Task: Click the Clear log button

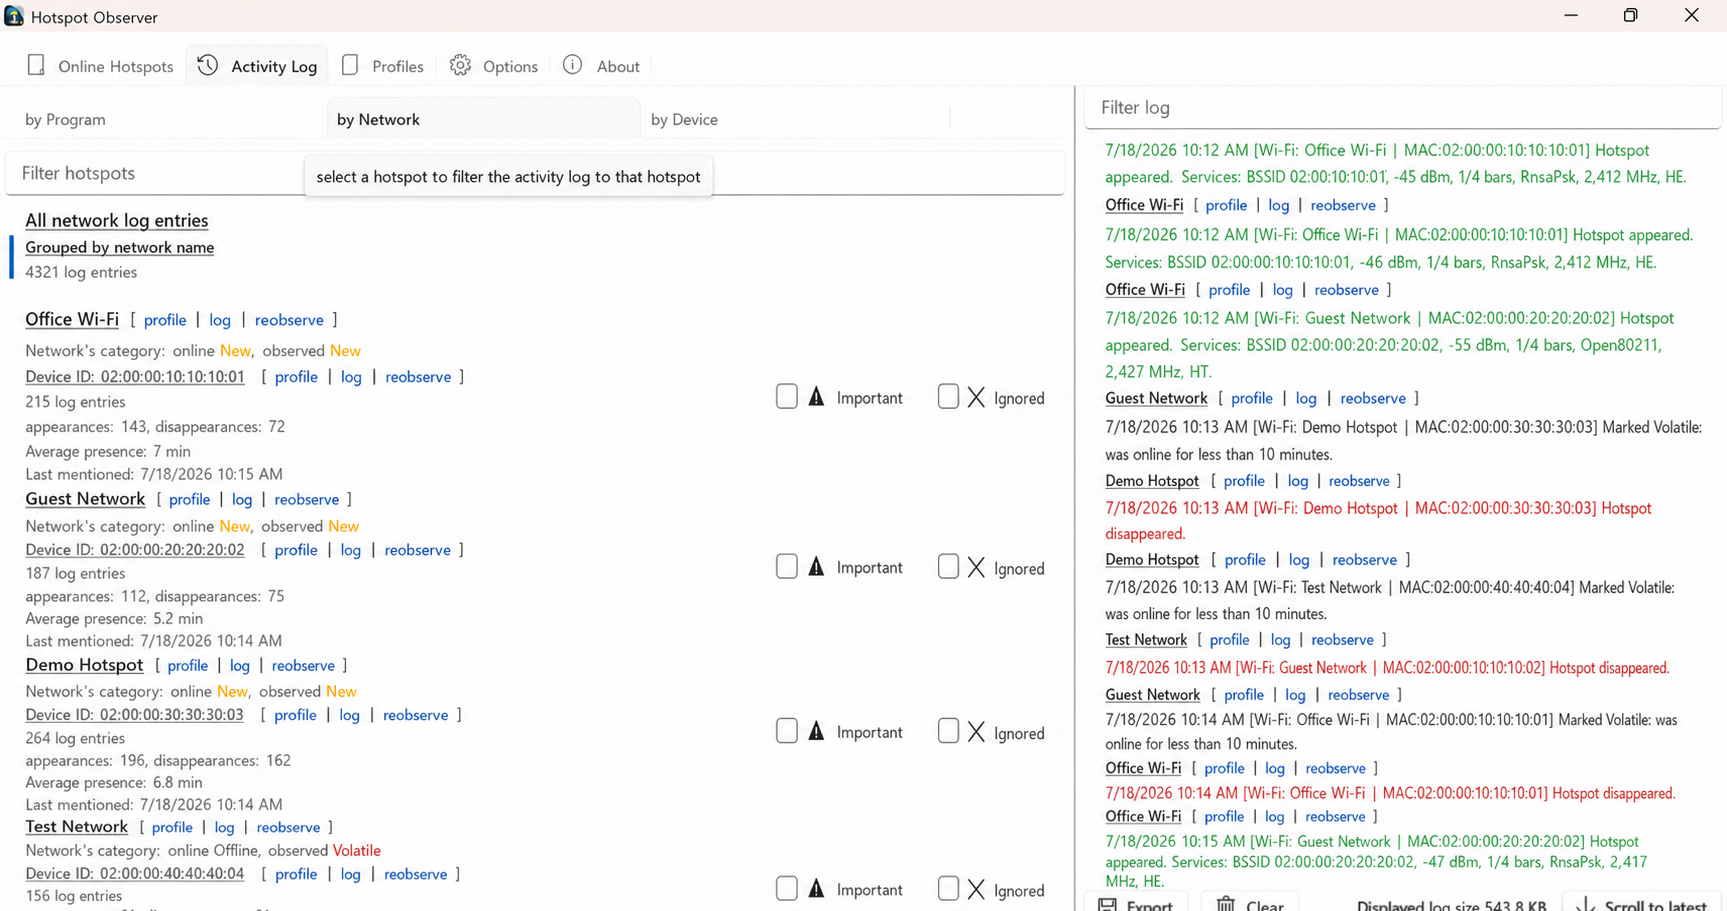Action: click(1250, 902)
